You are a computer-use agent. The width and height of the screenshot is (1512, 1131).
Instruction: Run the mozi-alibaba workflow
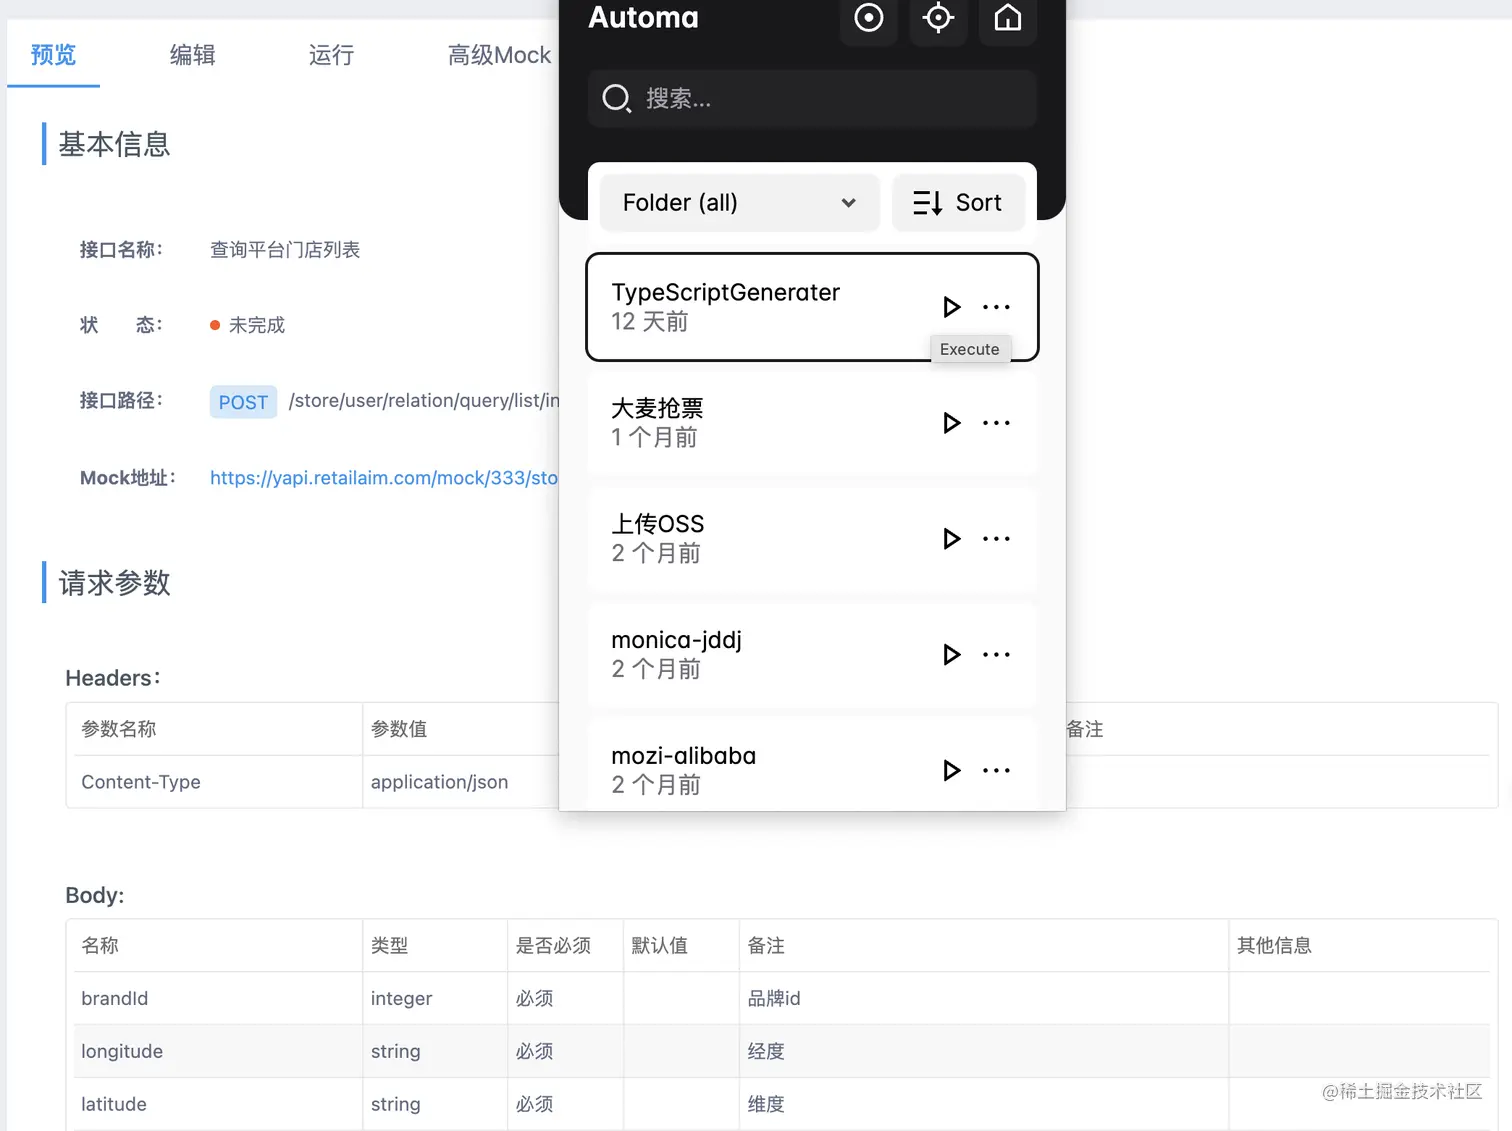(x=951, y=770)
